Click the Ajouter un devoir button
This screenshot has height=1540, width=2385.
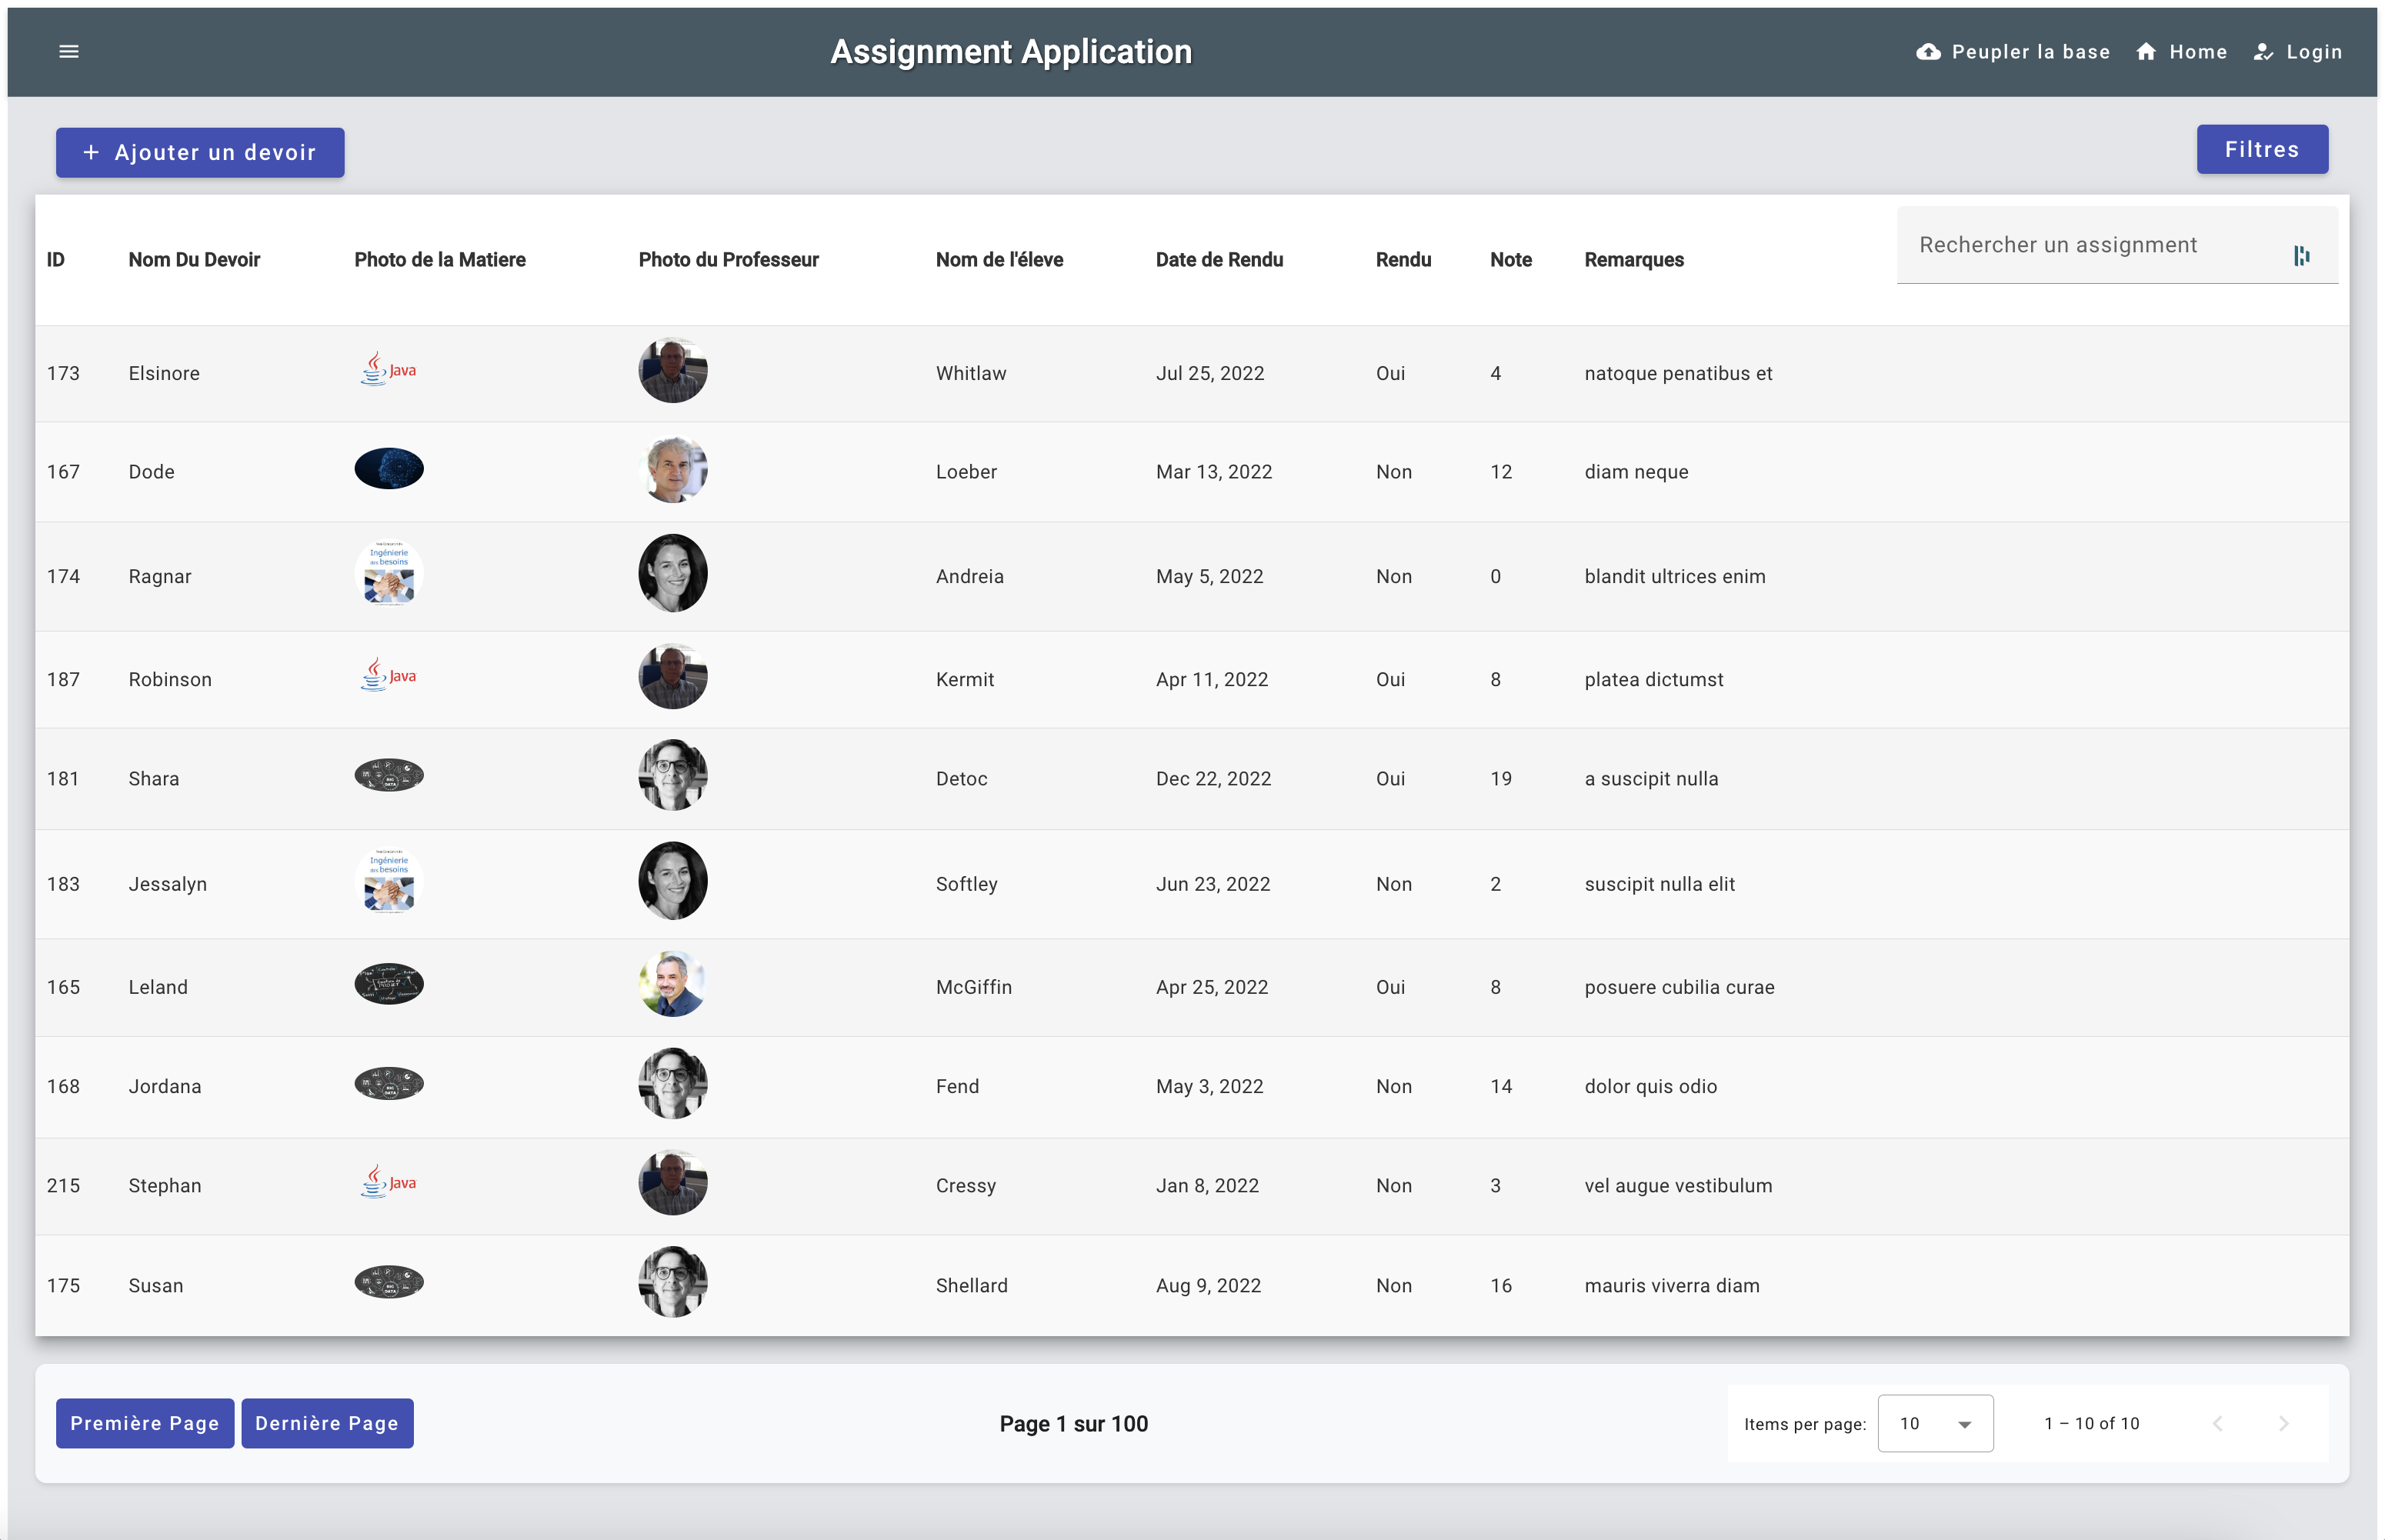tap(199, 152)
